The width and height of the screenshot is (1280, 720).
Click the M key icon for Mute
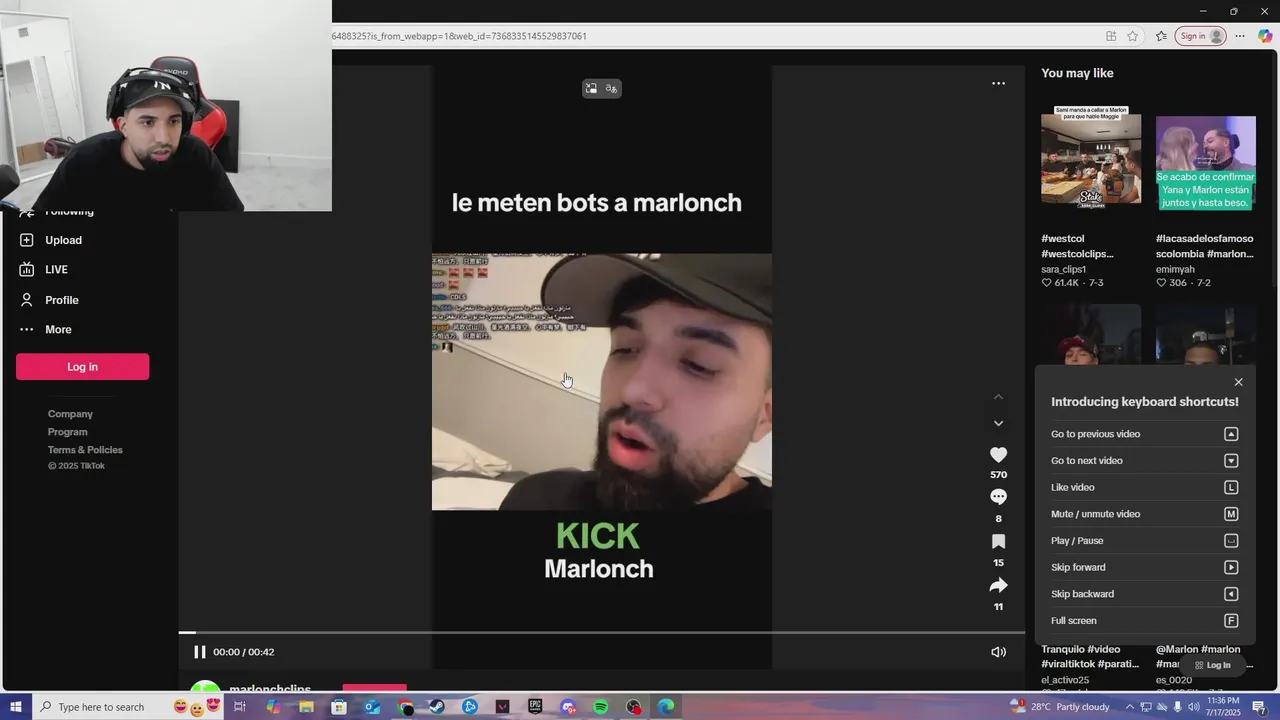coord(1231,514)
